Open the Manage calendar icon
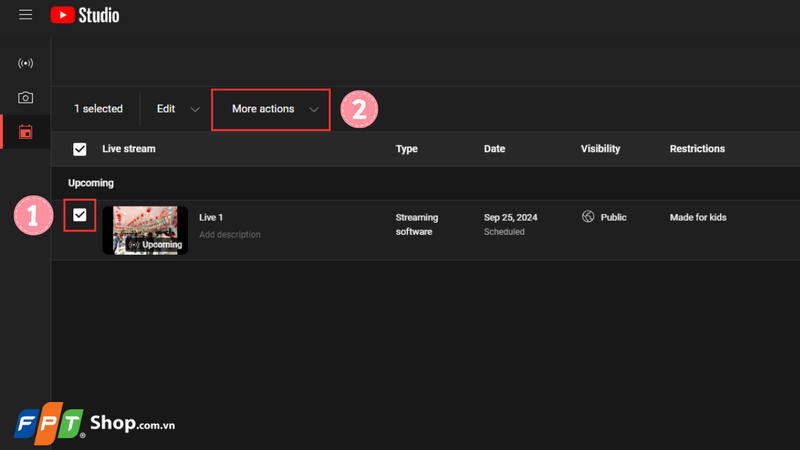 point(26,132)
